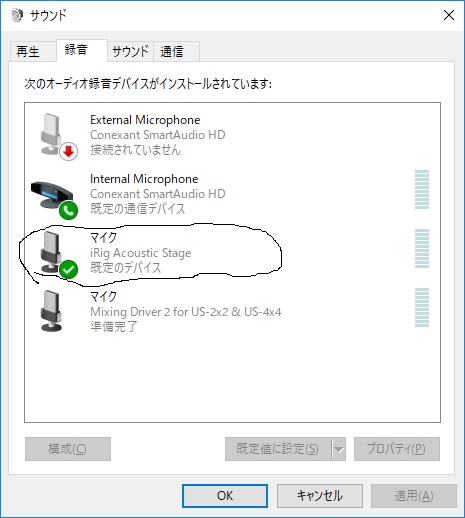
Task: Click the green checkmark default device badge
Action: pos(69,269)
